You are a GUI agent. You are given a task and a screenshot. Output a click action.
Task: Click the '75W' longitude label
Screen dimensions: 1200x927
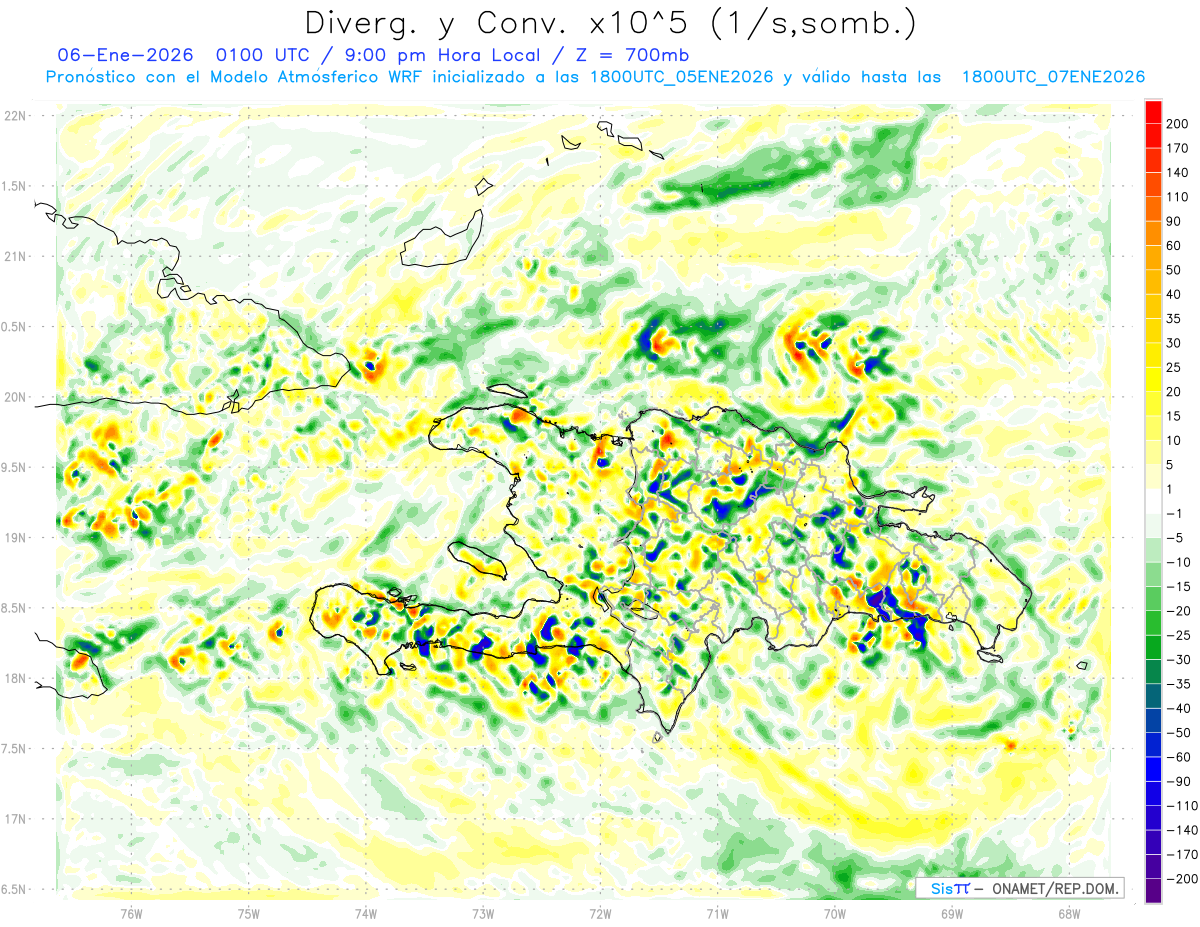tap(249, 913)
